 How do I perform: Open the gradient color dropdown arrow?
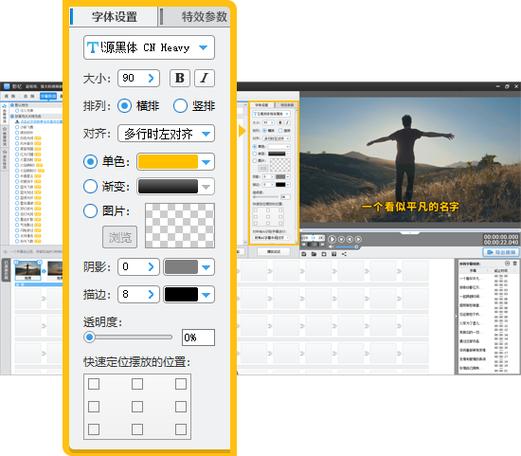pos(206,187)
